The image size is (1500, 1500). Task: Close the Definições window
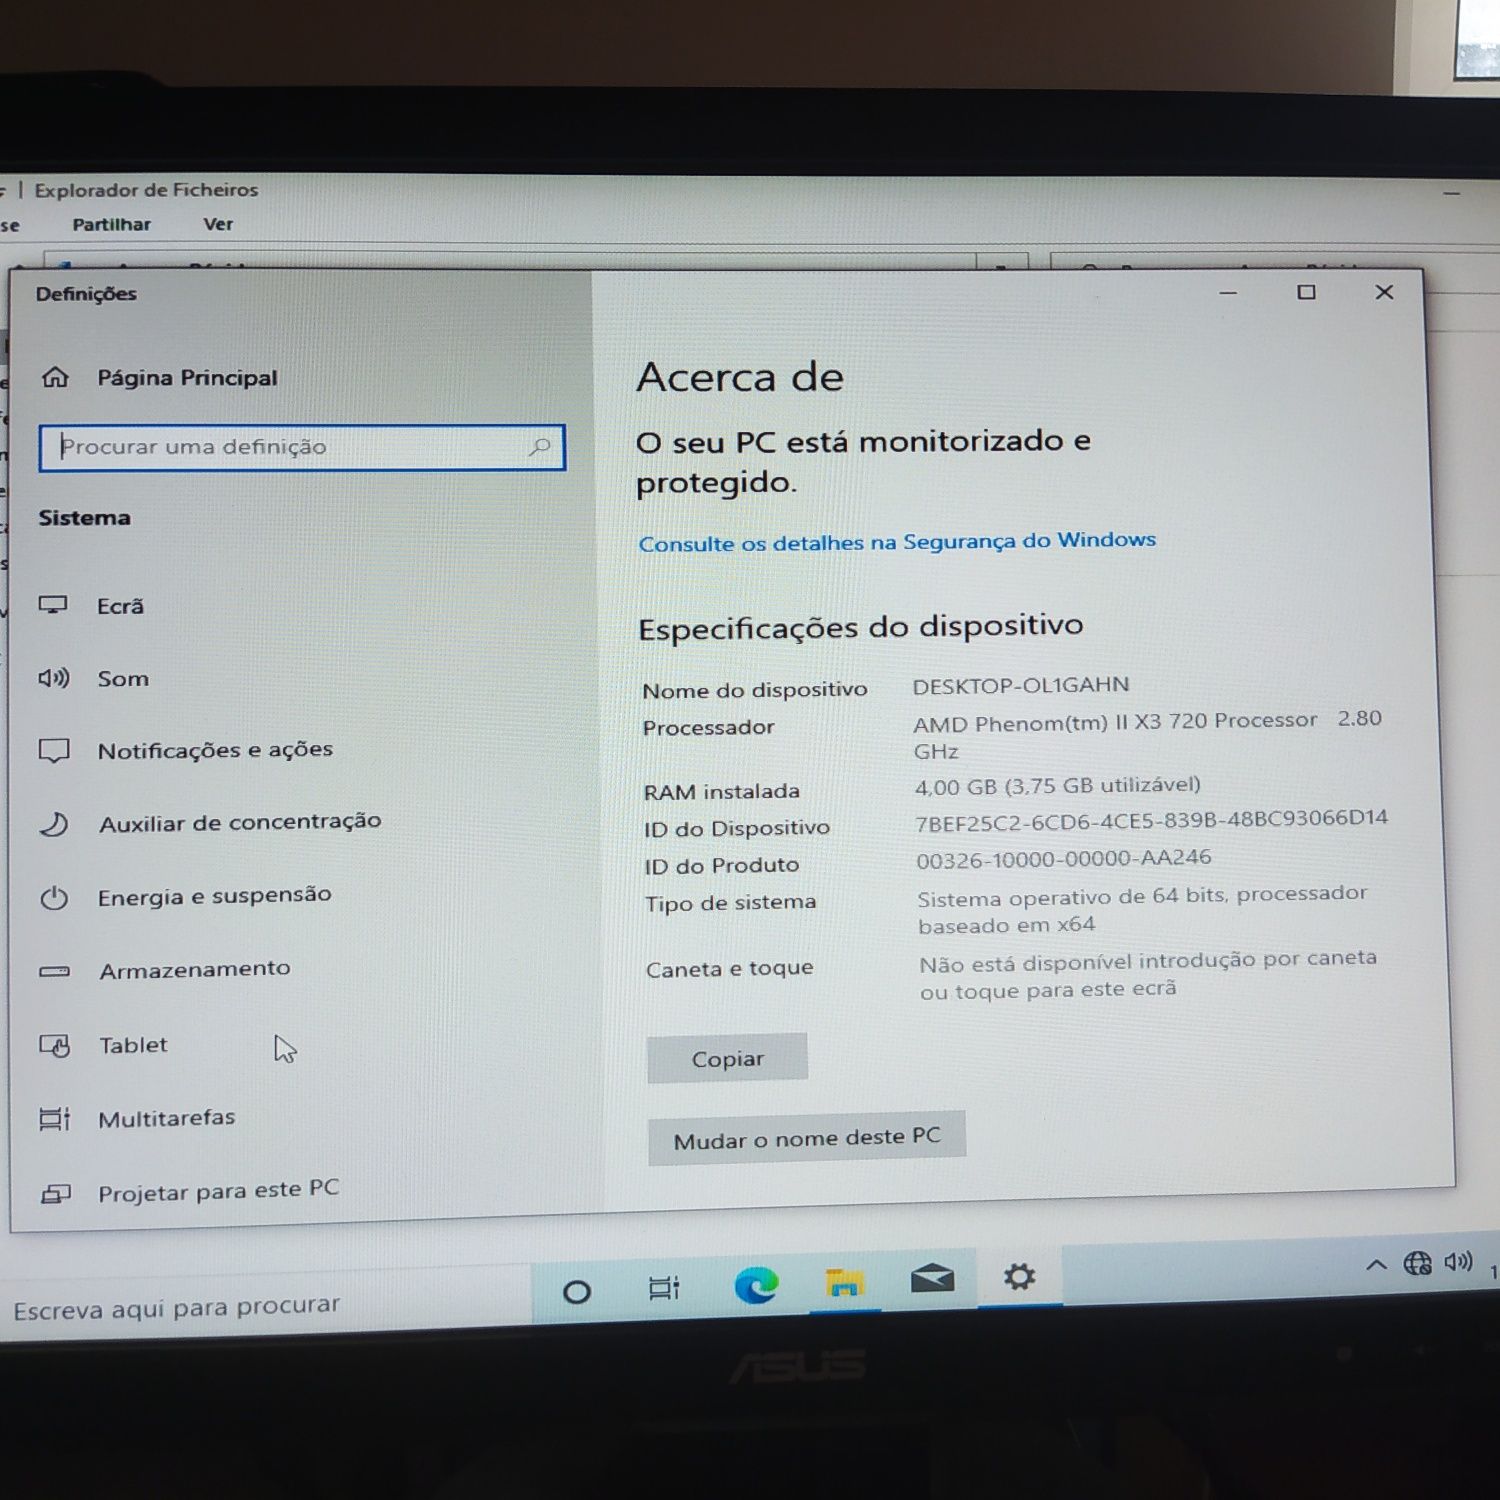[1384, 292]
